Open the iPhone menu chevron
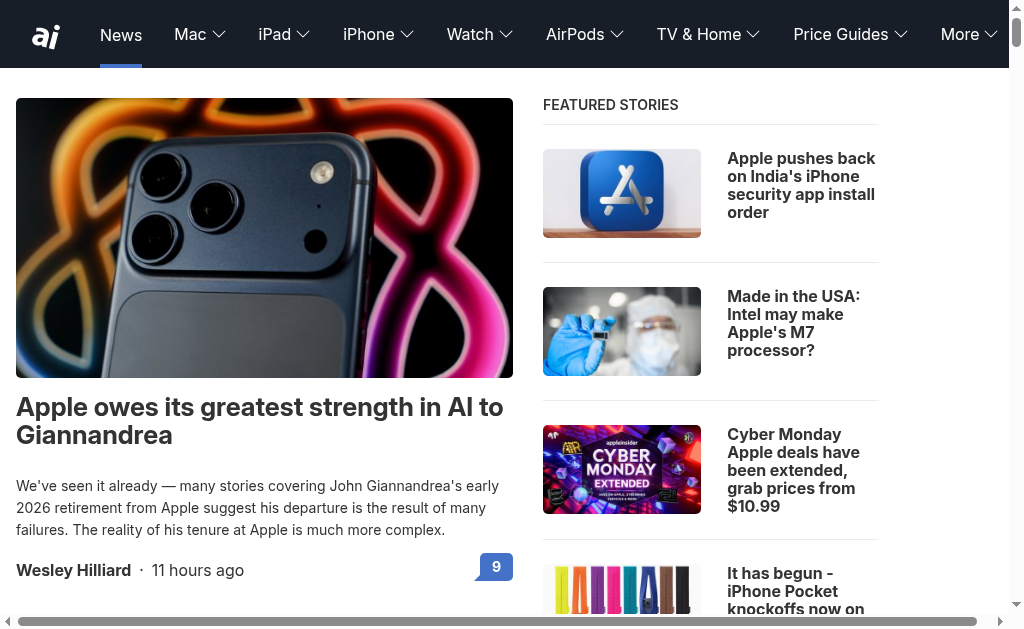Screen dimensions: 1024x629 [x=407, y=34]
